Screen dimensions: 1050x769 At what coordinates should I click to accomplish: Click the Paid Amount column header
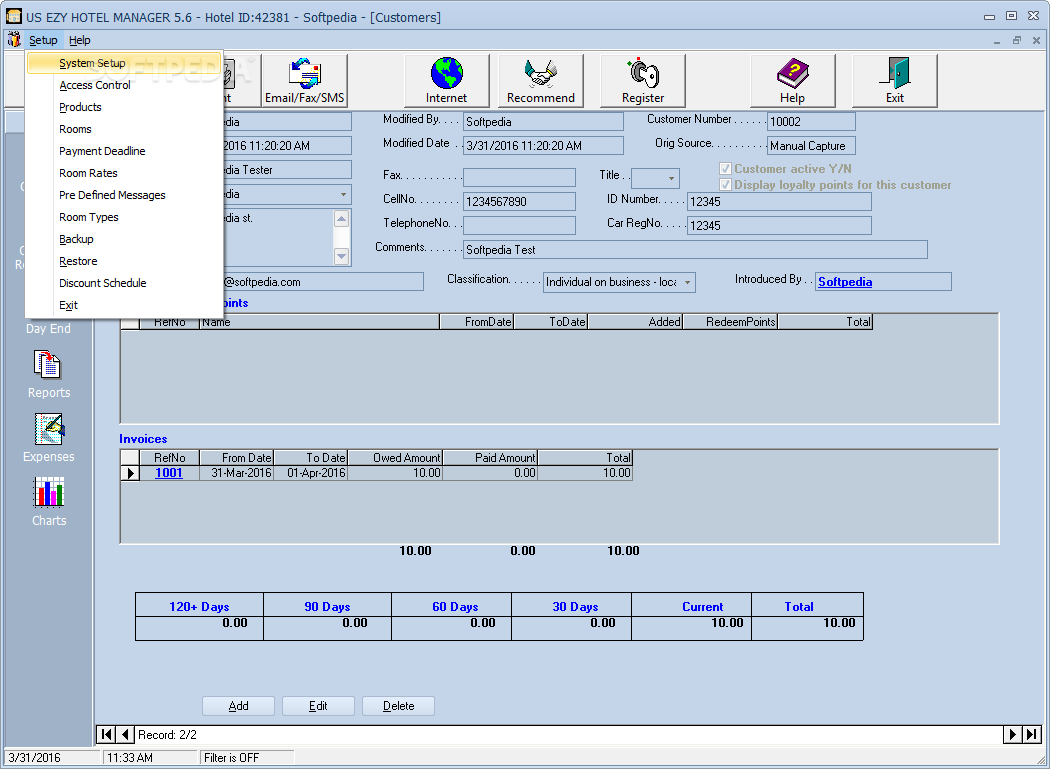tap(490, 458)
